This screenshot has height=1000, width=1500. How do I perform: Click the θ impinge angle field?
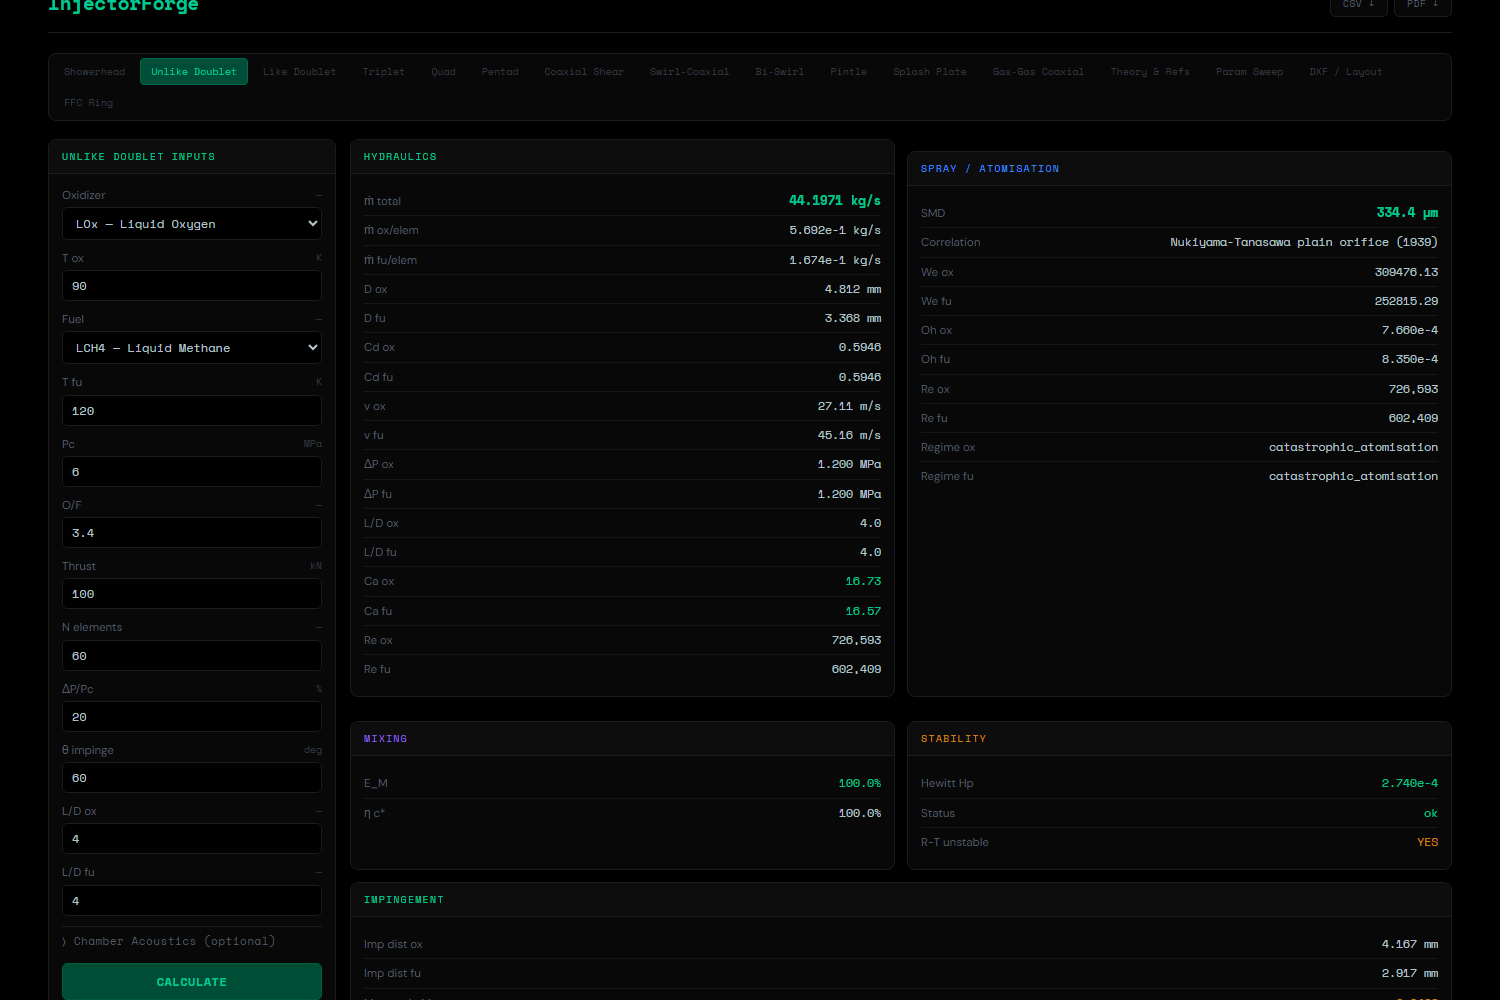pyautogui.click(x=192, y=778)
